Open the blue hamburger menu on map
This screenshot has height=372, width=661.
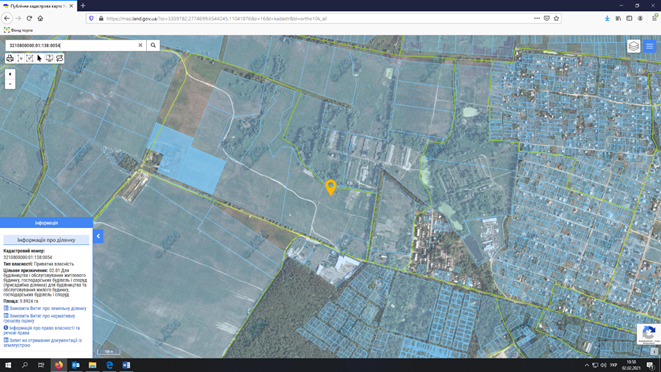(649, 46)
